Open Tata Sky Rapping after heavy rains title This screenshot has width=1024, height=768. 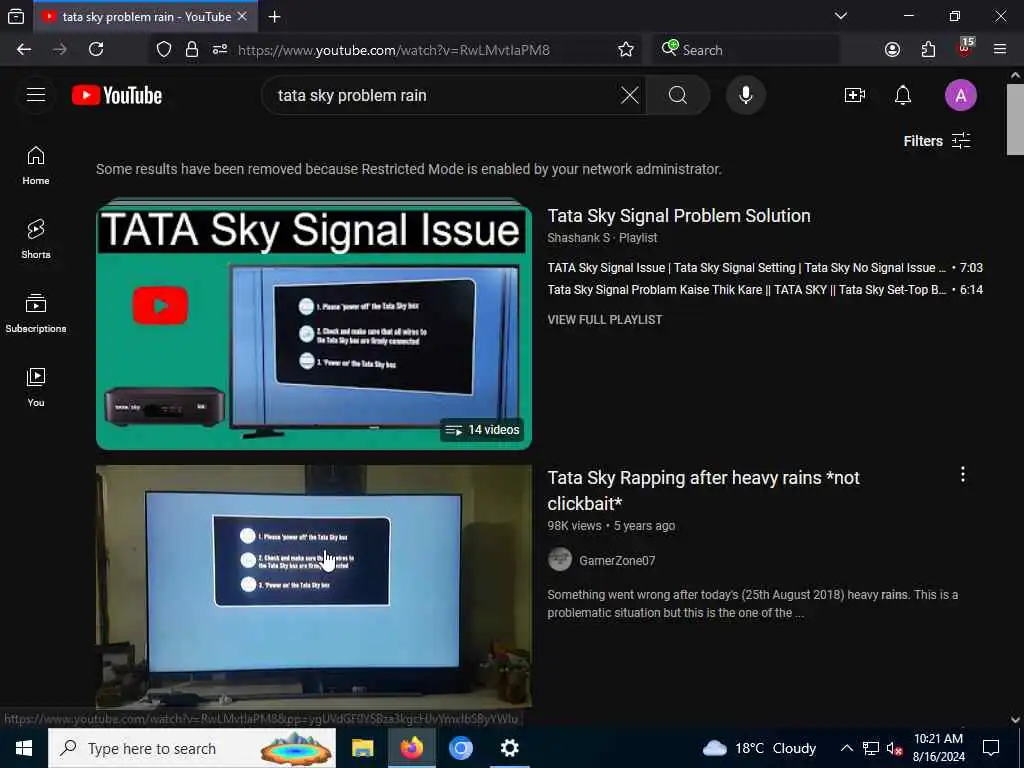[x=703, y=490]
